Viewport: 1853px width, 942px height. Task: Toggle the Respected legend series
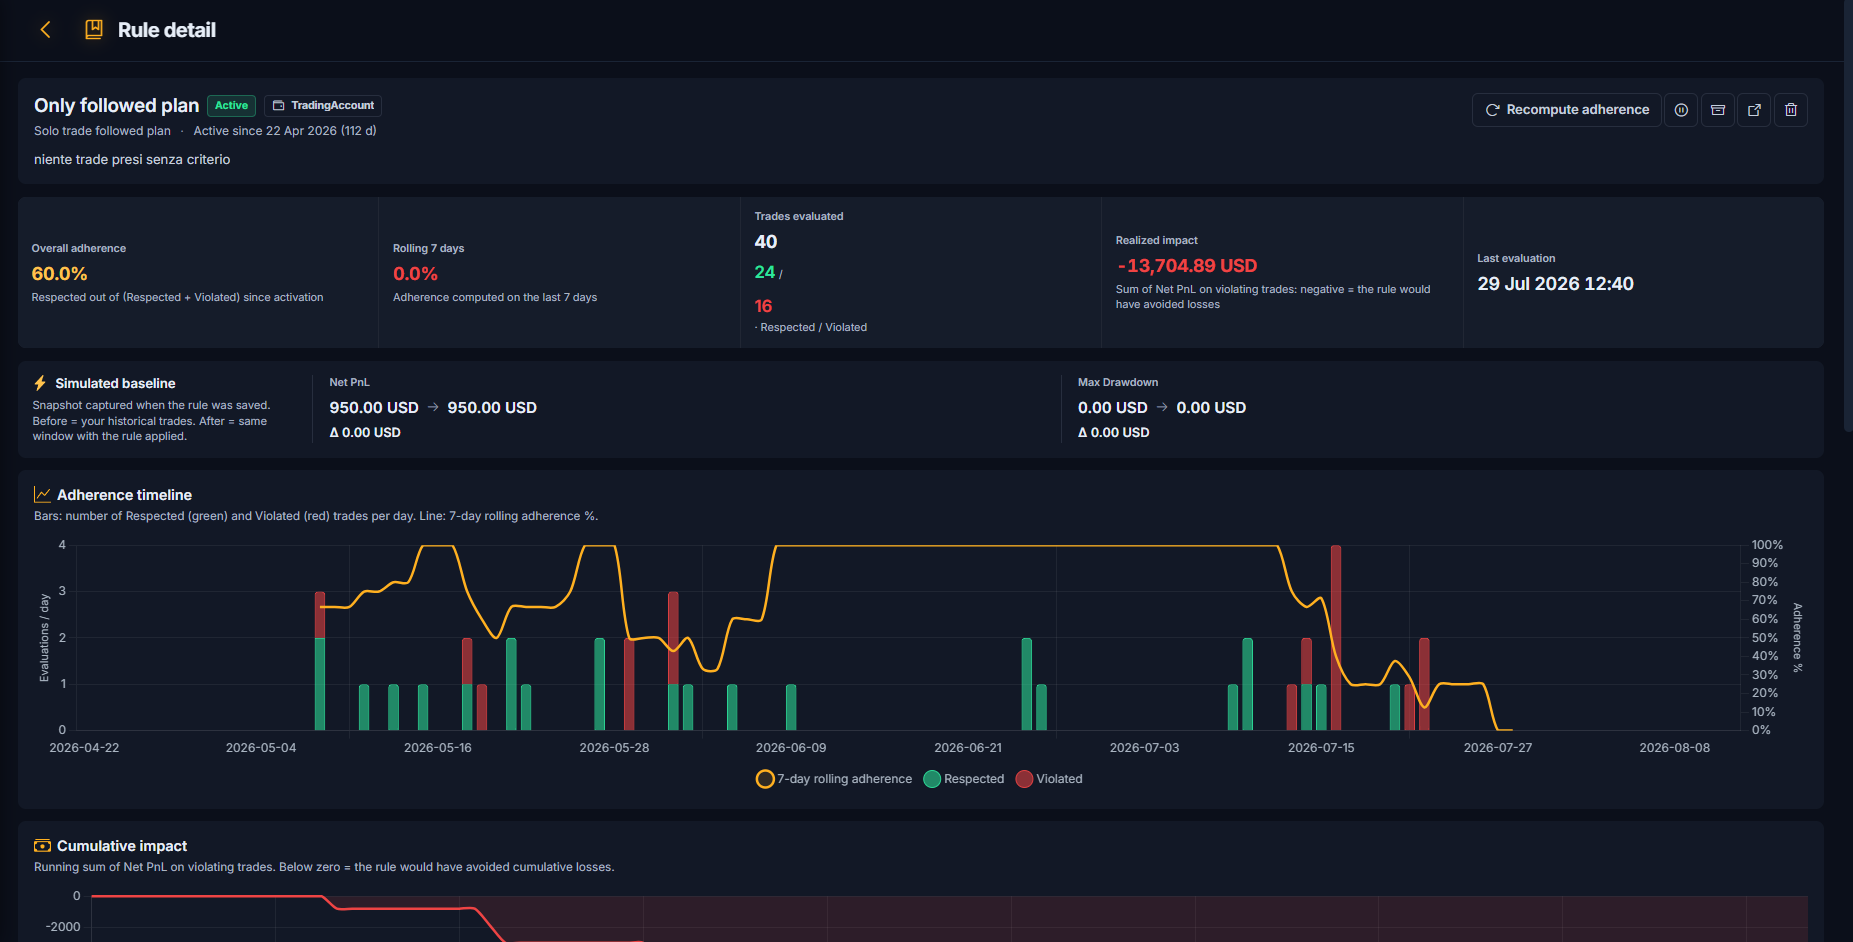964,779
